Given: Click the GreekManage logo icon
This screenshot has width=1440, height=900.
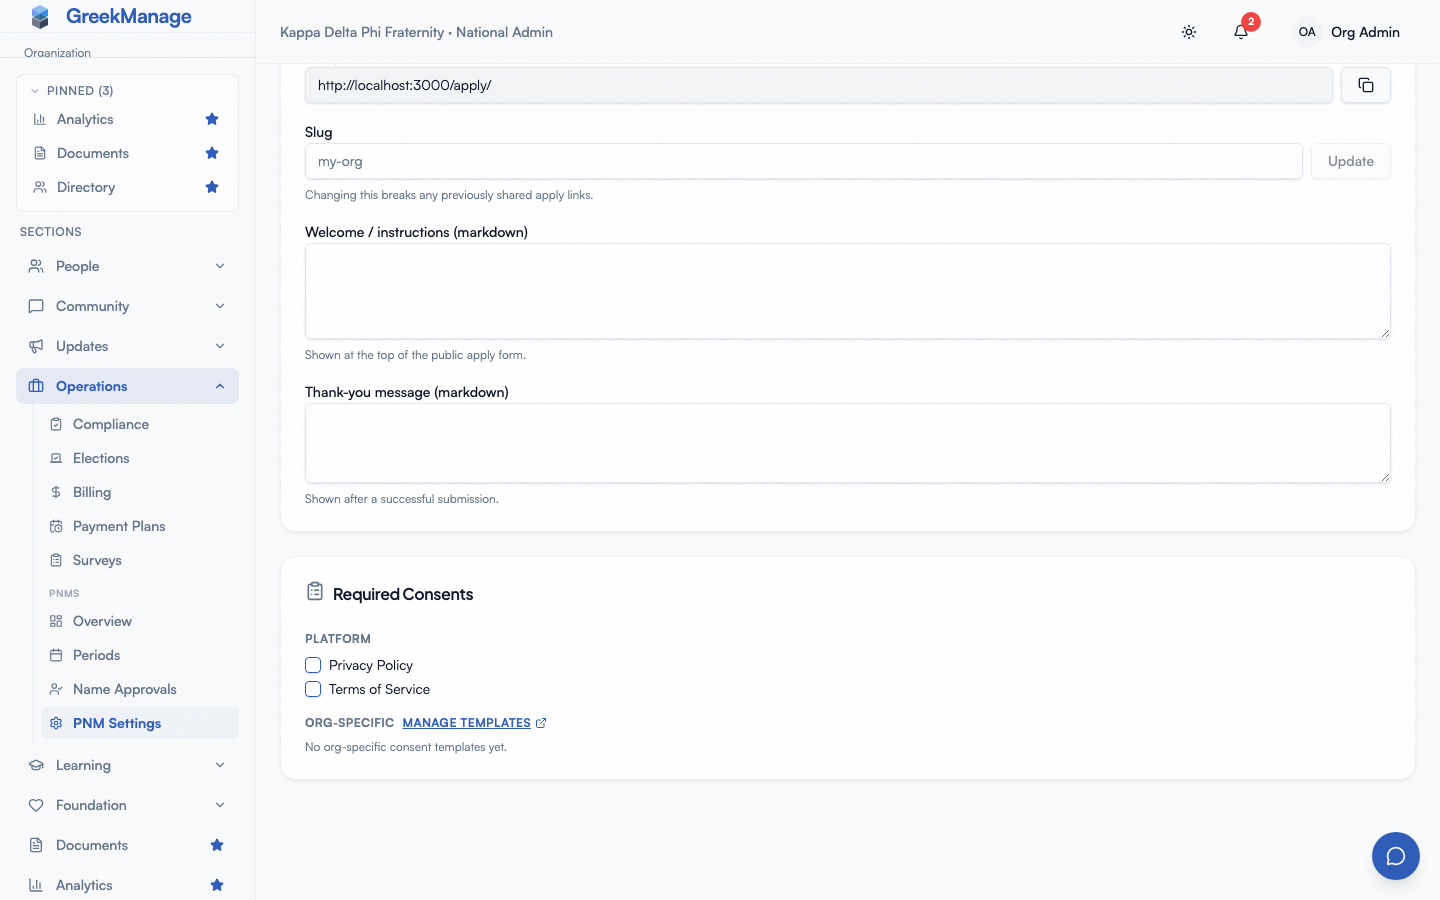Looking at the screenshot, I should pos(40,17).
